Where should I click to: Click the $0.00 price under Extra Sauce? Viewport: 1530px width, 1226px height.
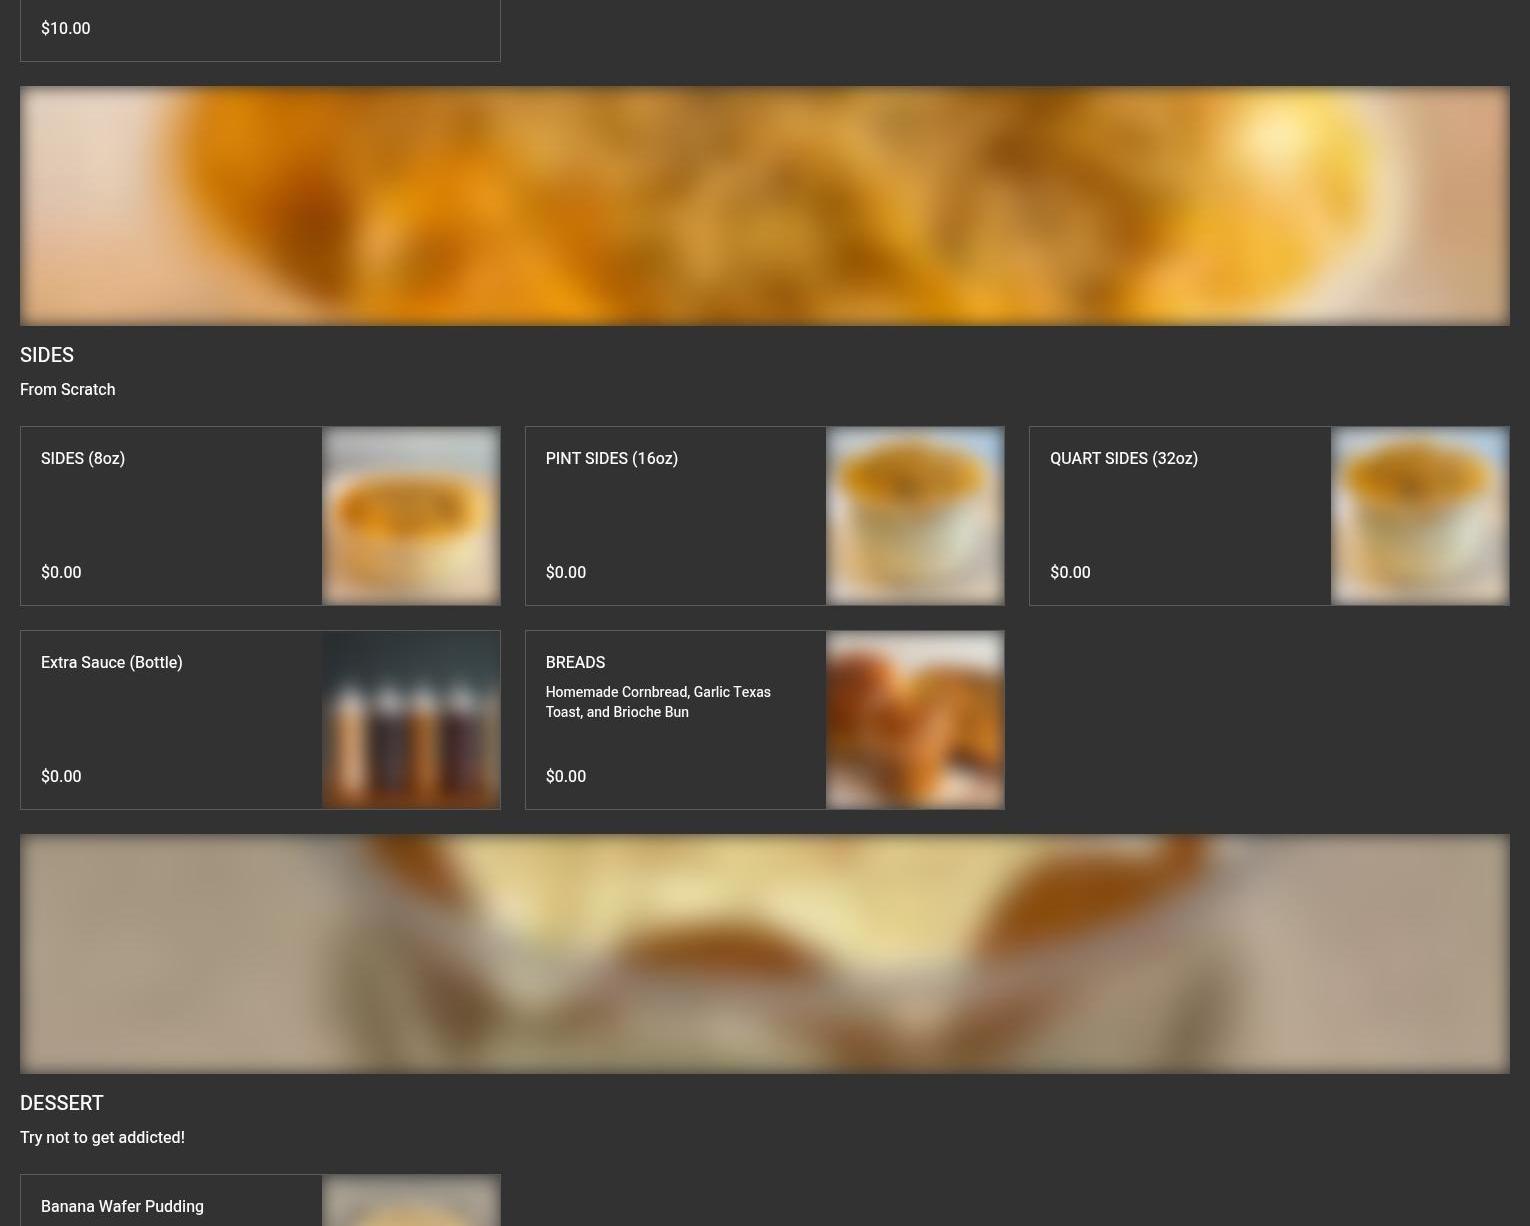click(61, 777)
